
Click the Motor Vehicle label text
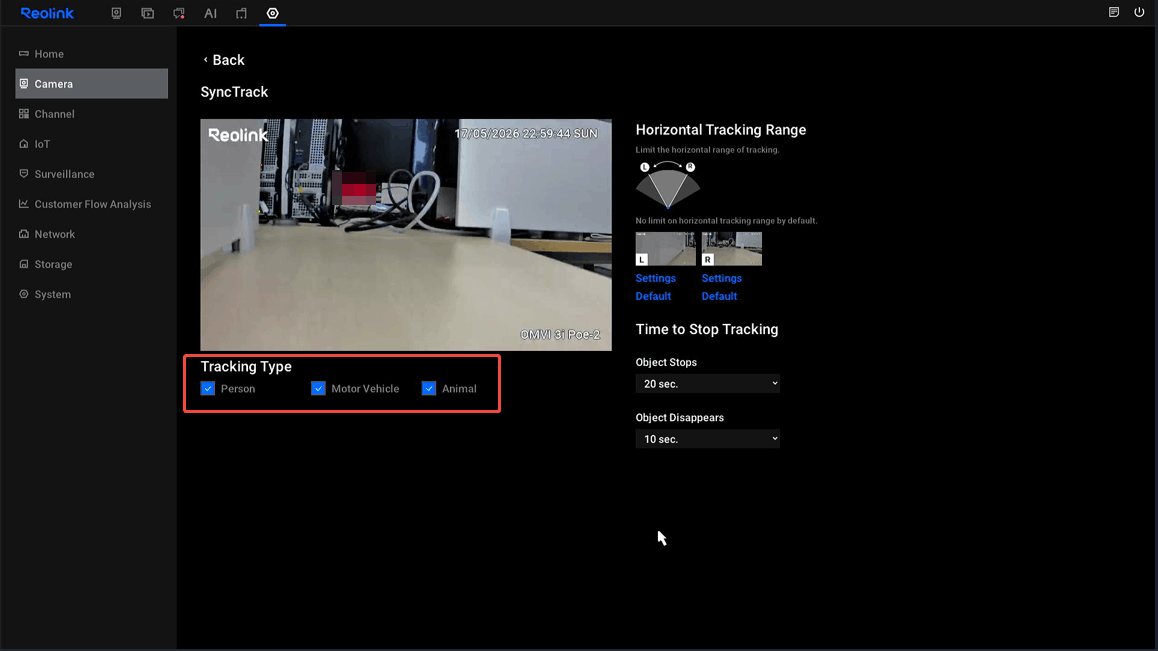[365, 389]
